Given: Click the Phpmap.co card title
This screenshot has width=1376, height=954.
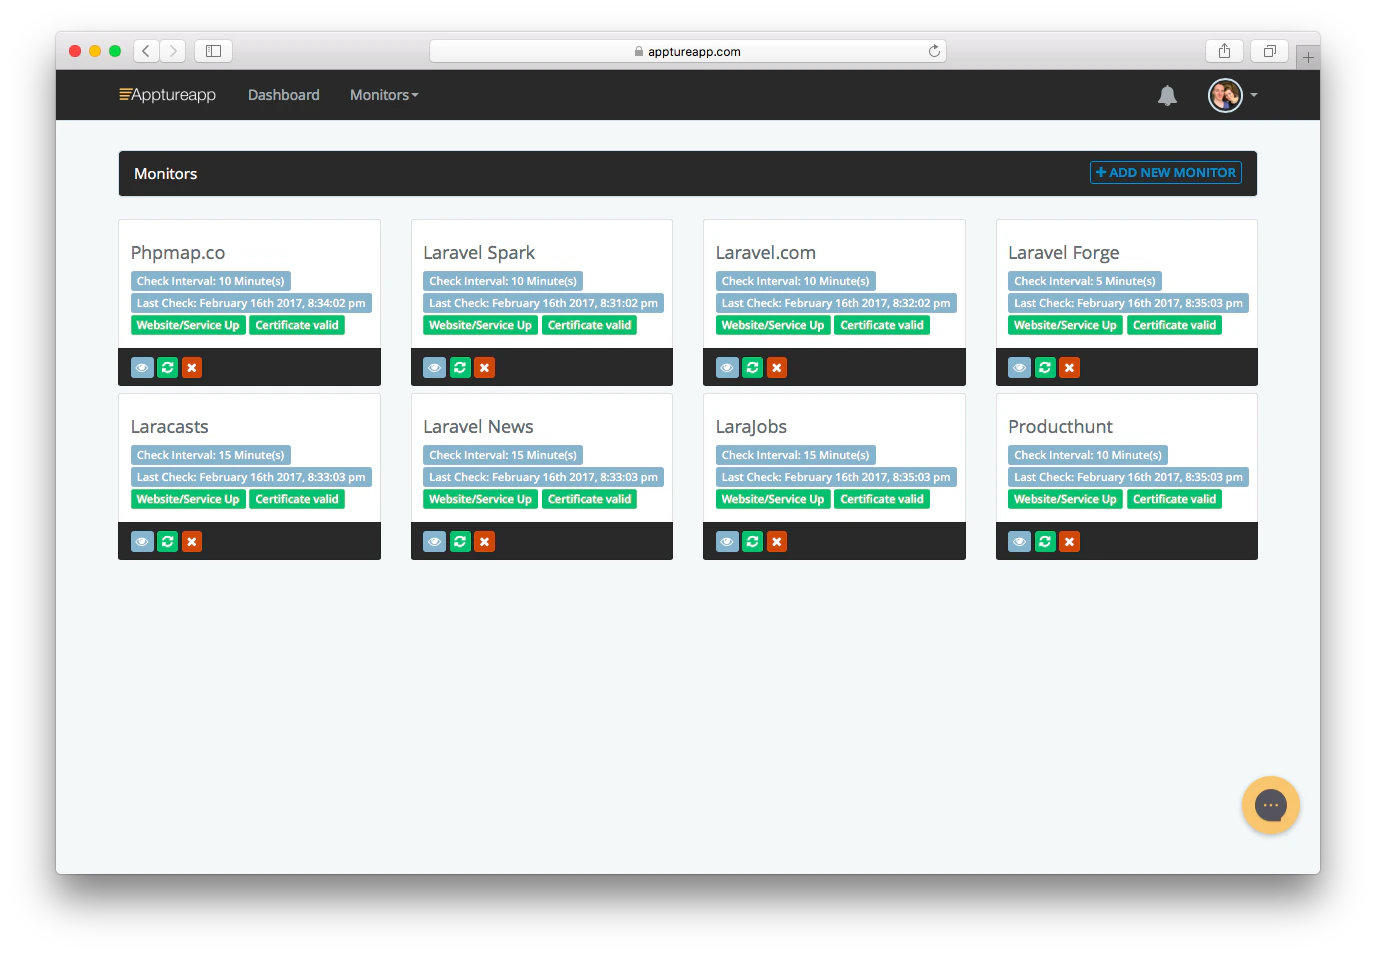Looking at the screenshot, I should pyautogui.click(x=178, y=253).
